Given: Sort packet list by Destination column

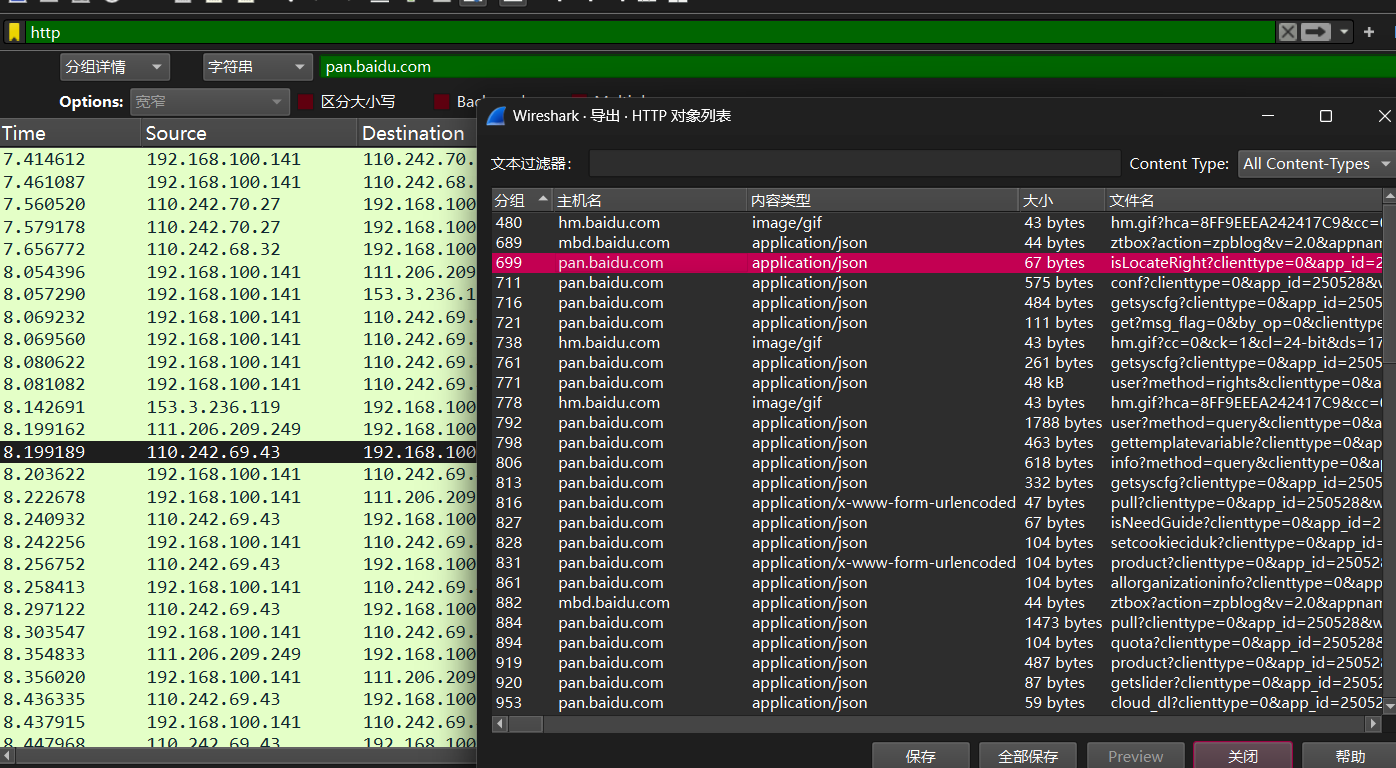Looking at the screenshot, I should pos(417,133).
